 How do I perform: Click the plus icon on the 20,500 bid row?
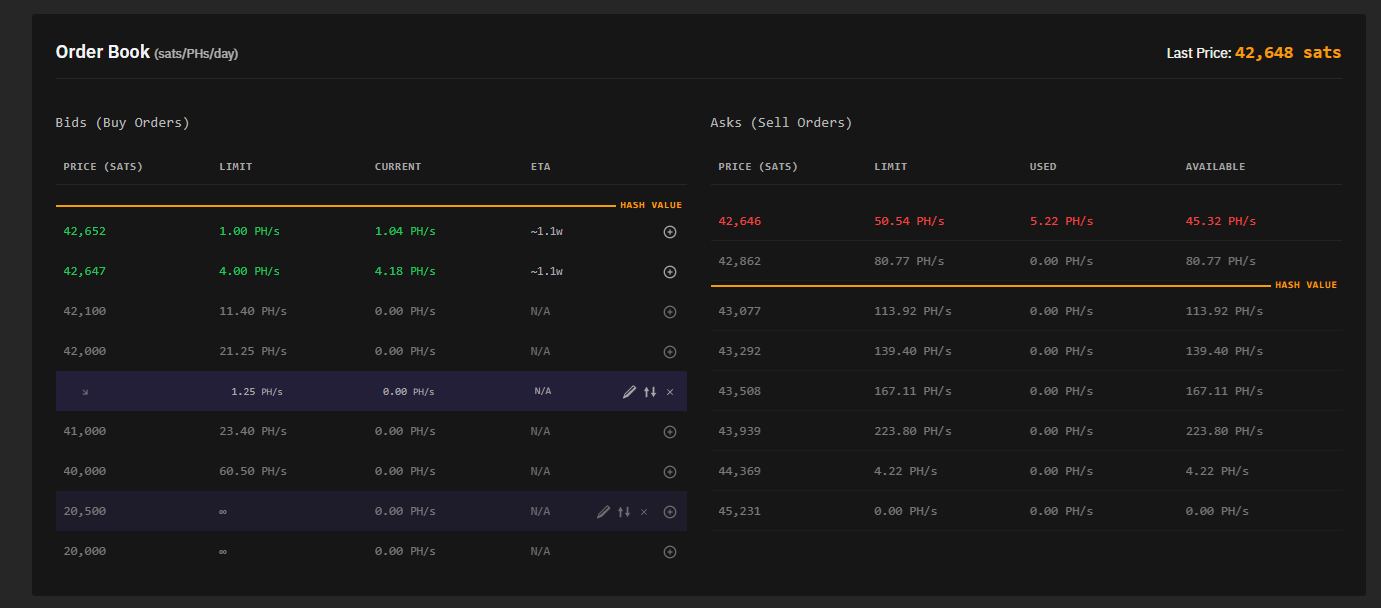click(670, 512)
